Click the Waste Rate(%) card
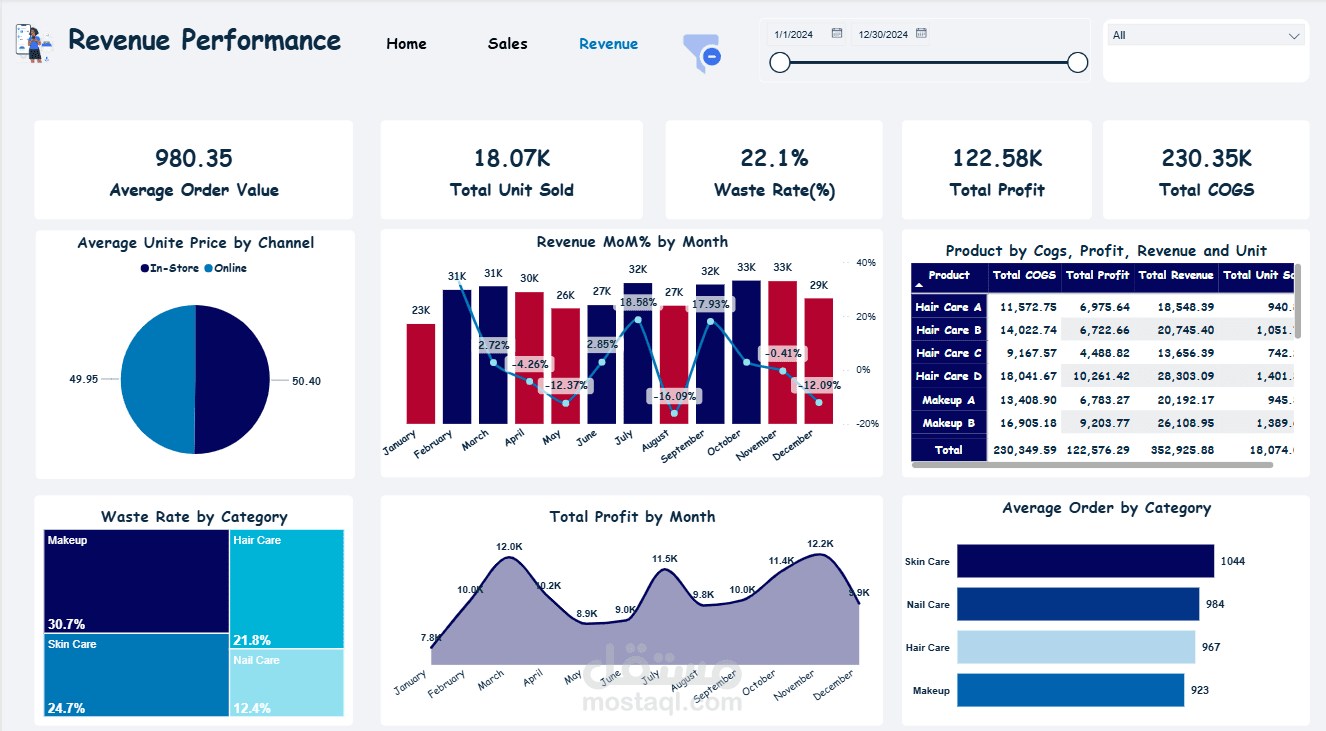This screenshot has width=1326, height=731. (x=774, y=171)
